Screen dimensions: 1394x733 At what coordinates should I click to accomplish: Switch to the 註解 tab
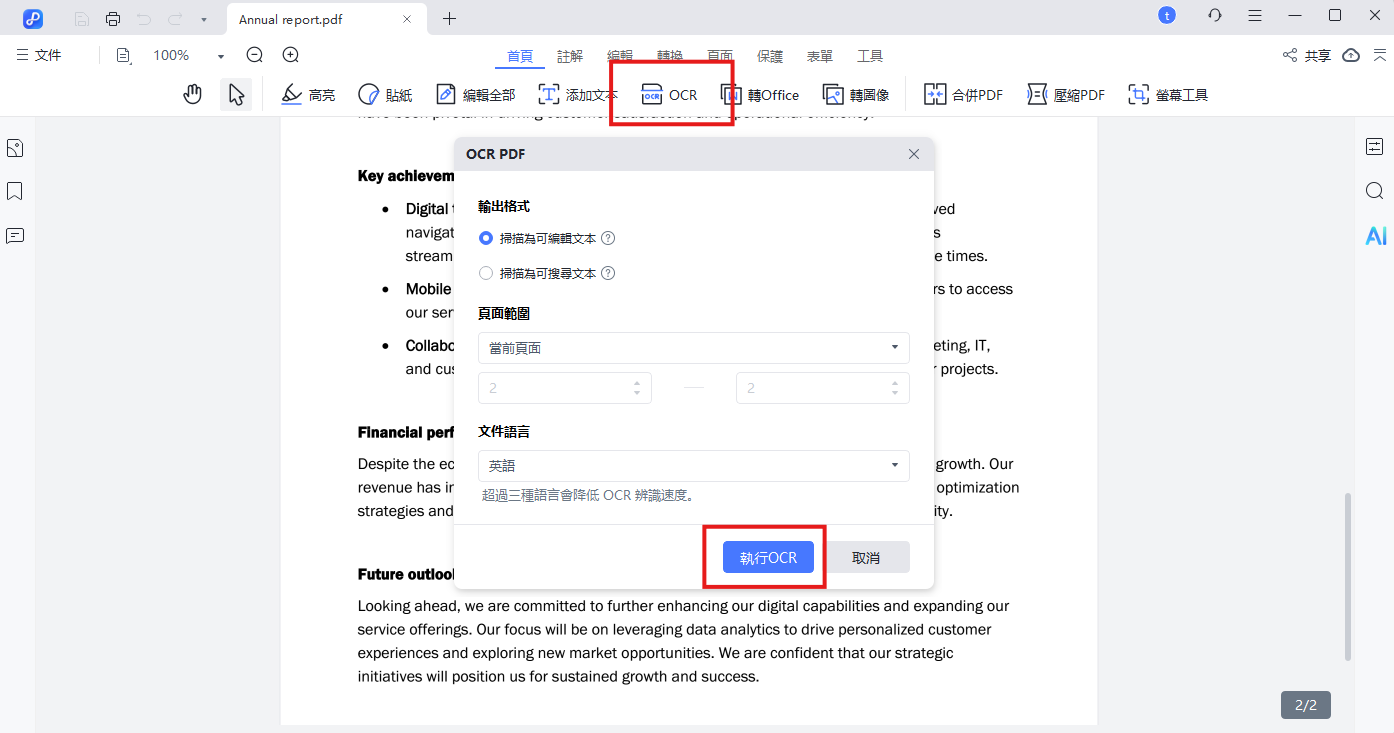570,56
